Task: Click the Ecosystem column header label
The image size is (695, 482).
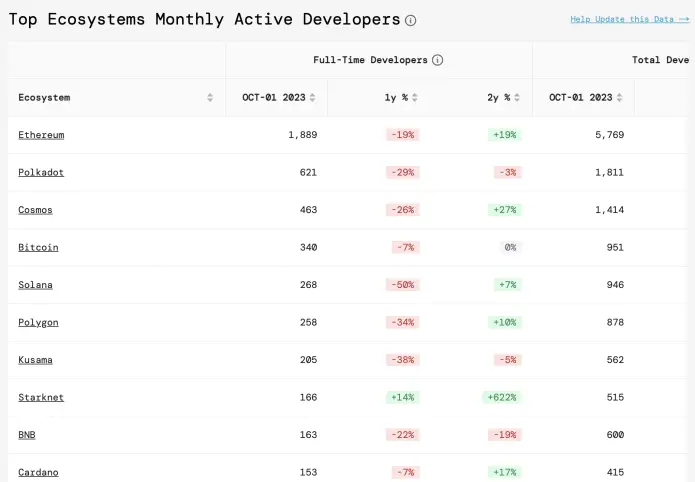Action: (x=44, y=98)
